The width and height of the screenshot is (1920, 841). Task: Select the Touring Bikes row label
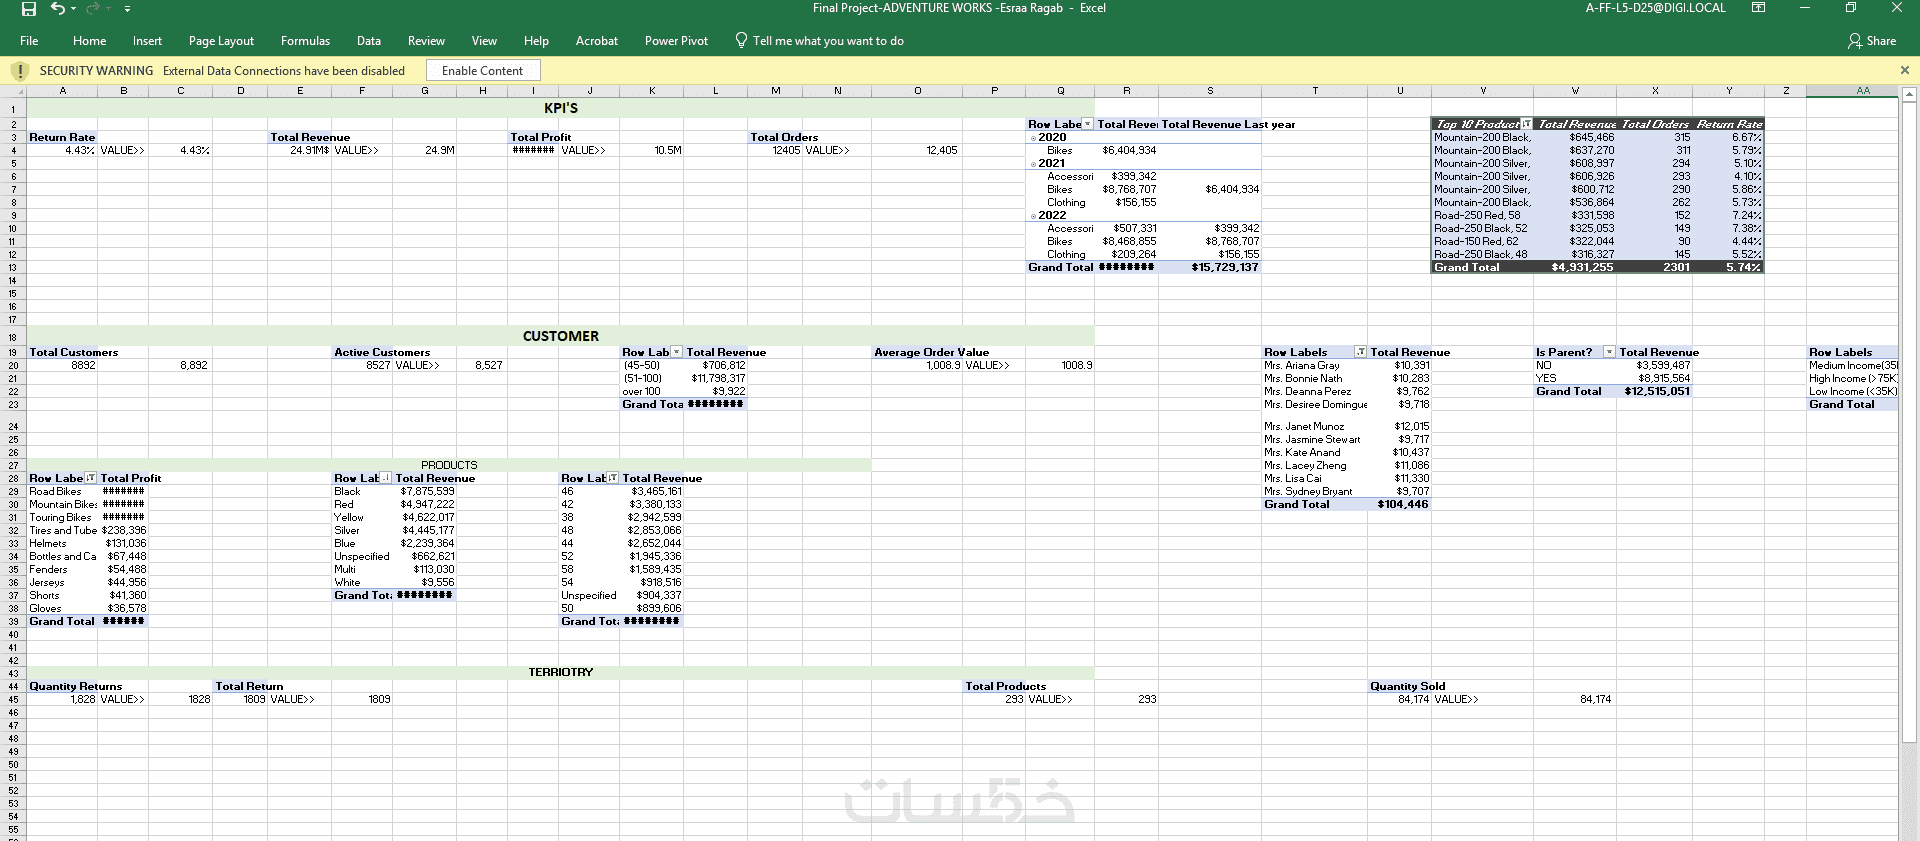(x=62, y=517)
